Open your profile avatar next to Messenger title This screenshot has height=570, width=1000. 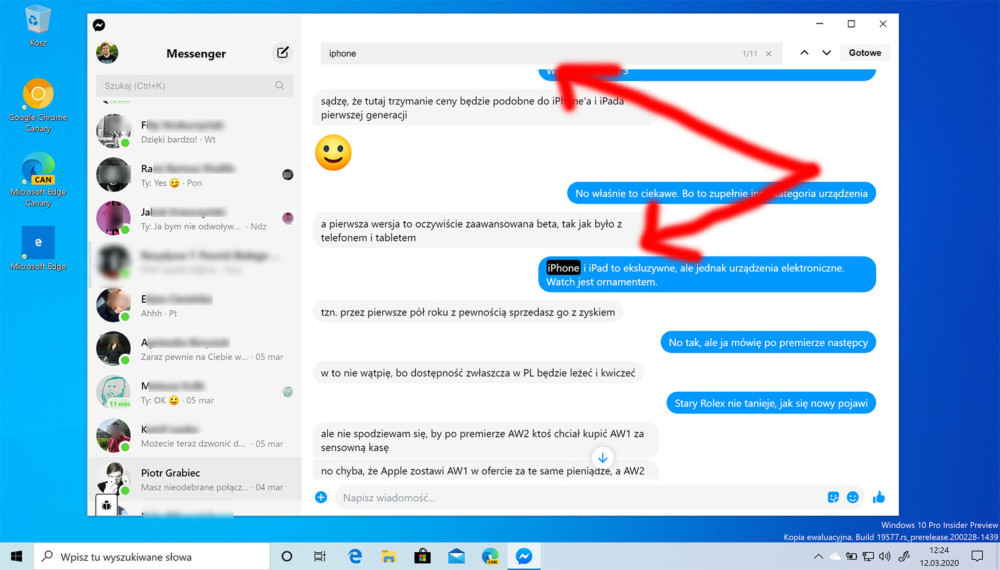tap(107, 53)
